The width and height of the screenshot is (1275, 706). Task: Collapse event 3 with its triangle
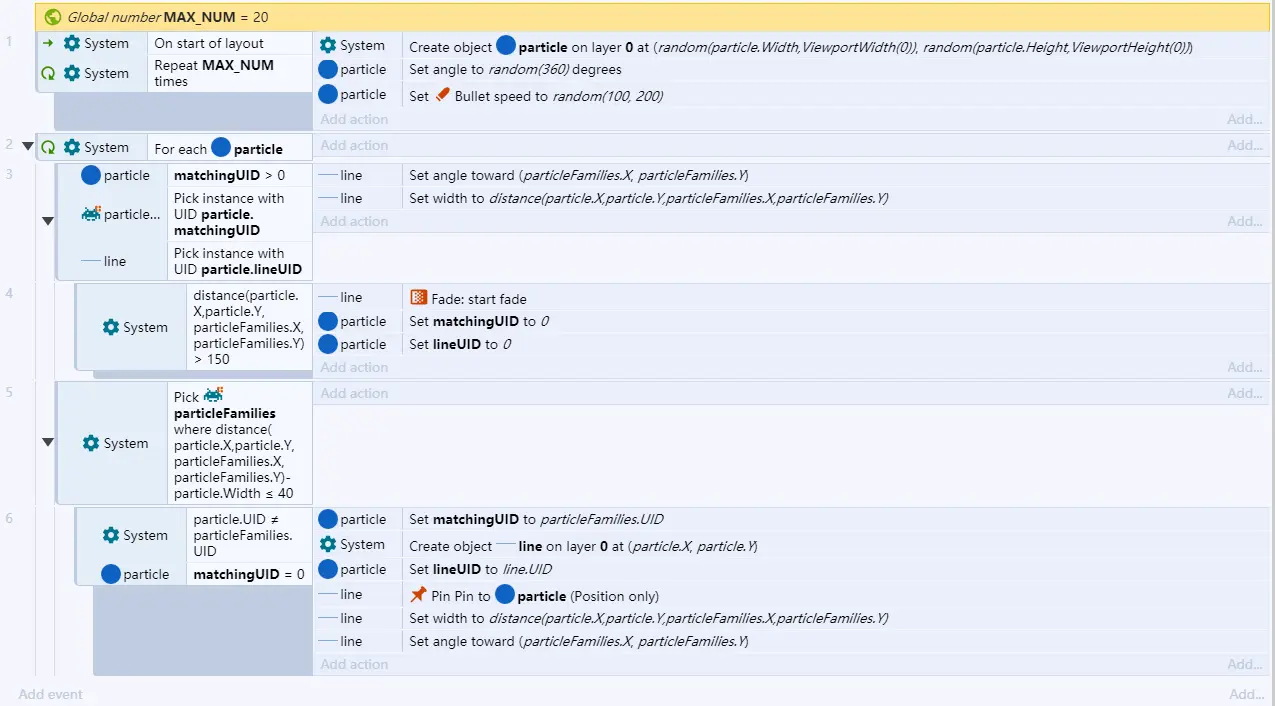47,220
